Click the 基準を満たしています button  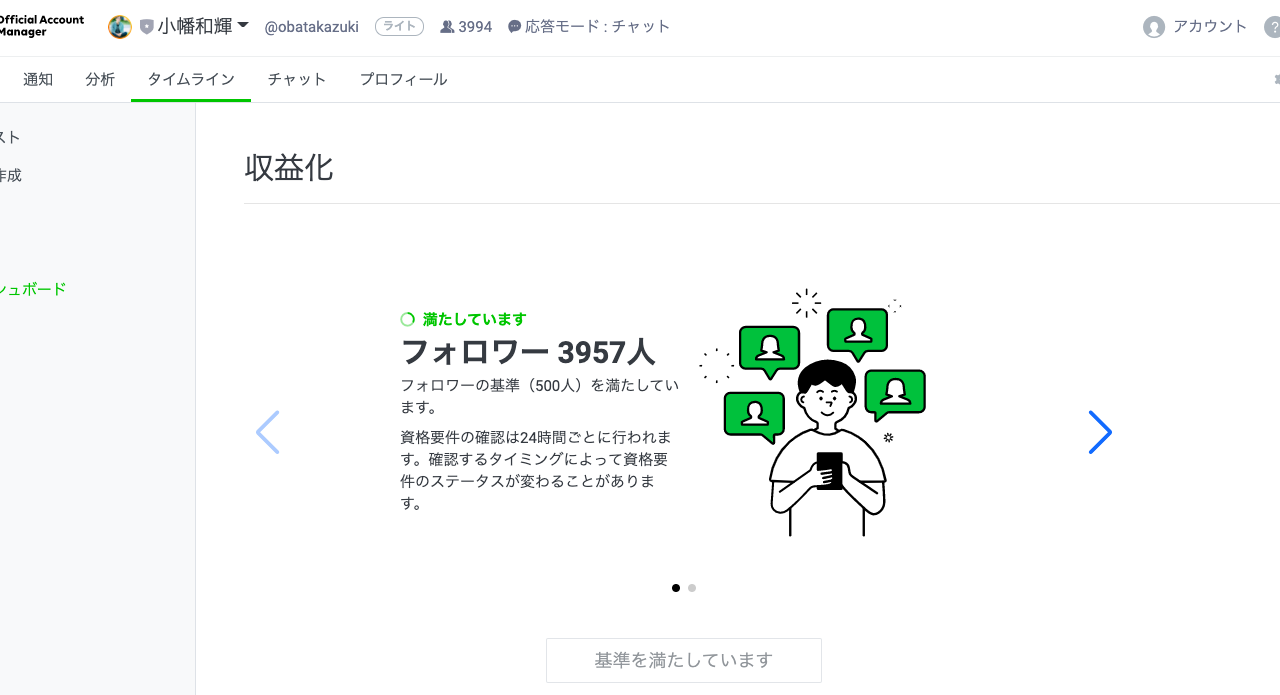tap(684, 660)
